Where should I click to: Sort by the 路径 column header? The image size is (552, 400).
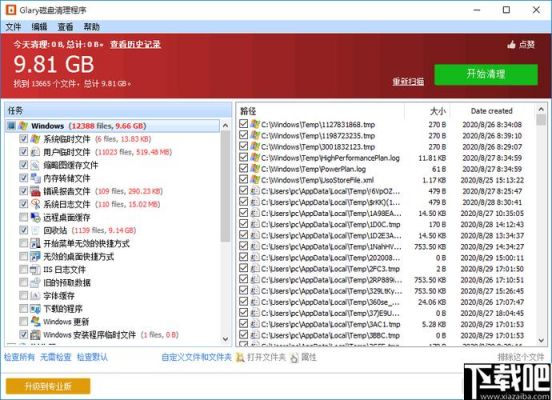click(x=320, y=111)
